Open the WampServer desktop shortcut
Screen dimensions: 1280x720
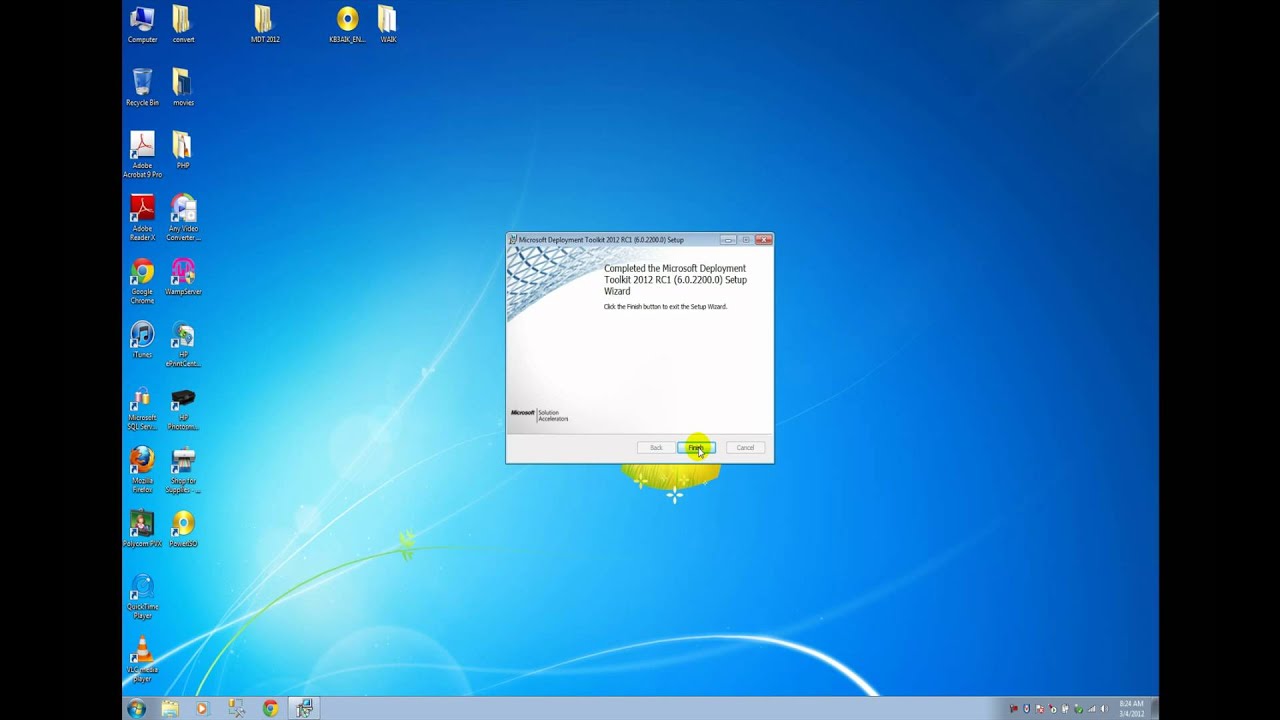pyautogui.click(x=183, y=276)
